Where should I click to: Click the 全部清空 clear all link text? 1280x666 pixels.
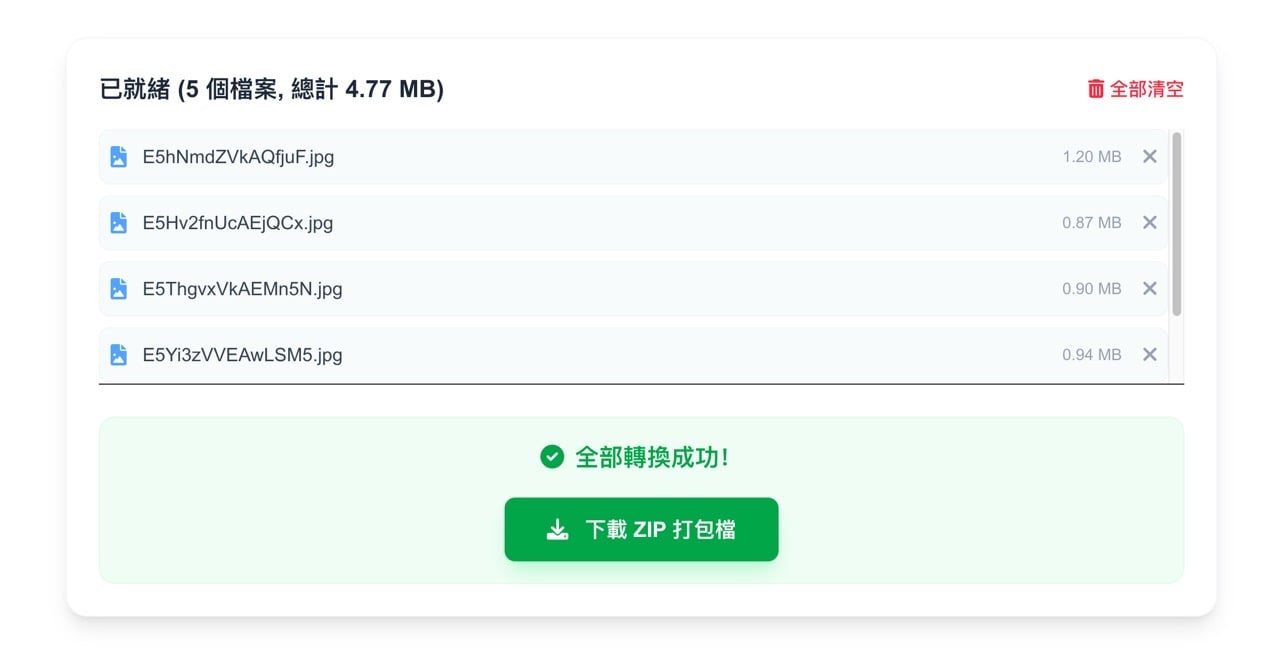(1147, 89)
